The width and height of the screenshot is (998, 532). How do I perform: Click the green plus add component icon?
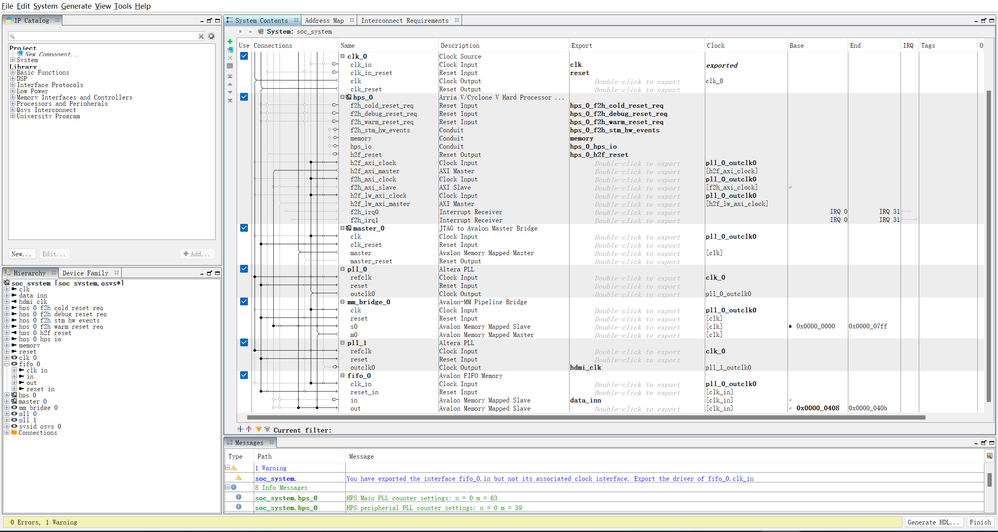[x=231, y=41]
